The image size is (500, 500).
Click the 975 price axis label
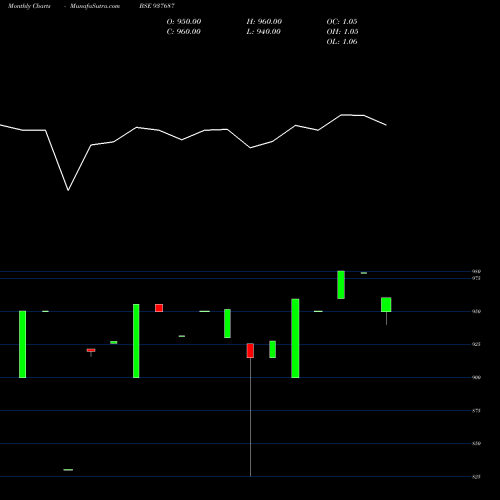click(x=476, y=278)
